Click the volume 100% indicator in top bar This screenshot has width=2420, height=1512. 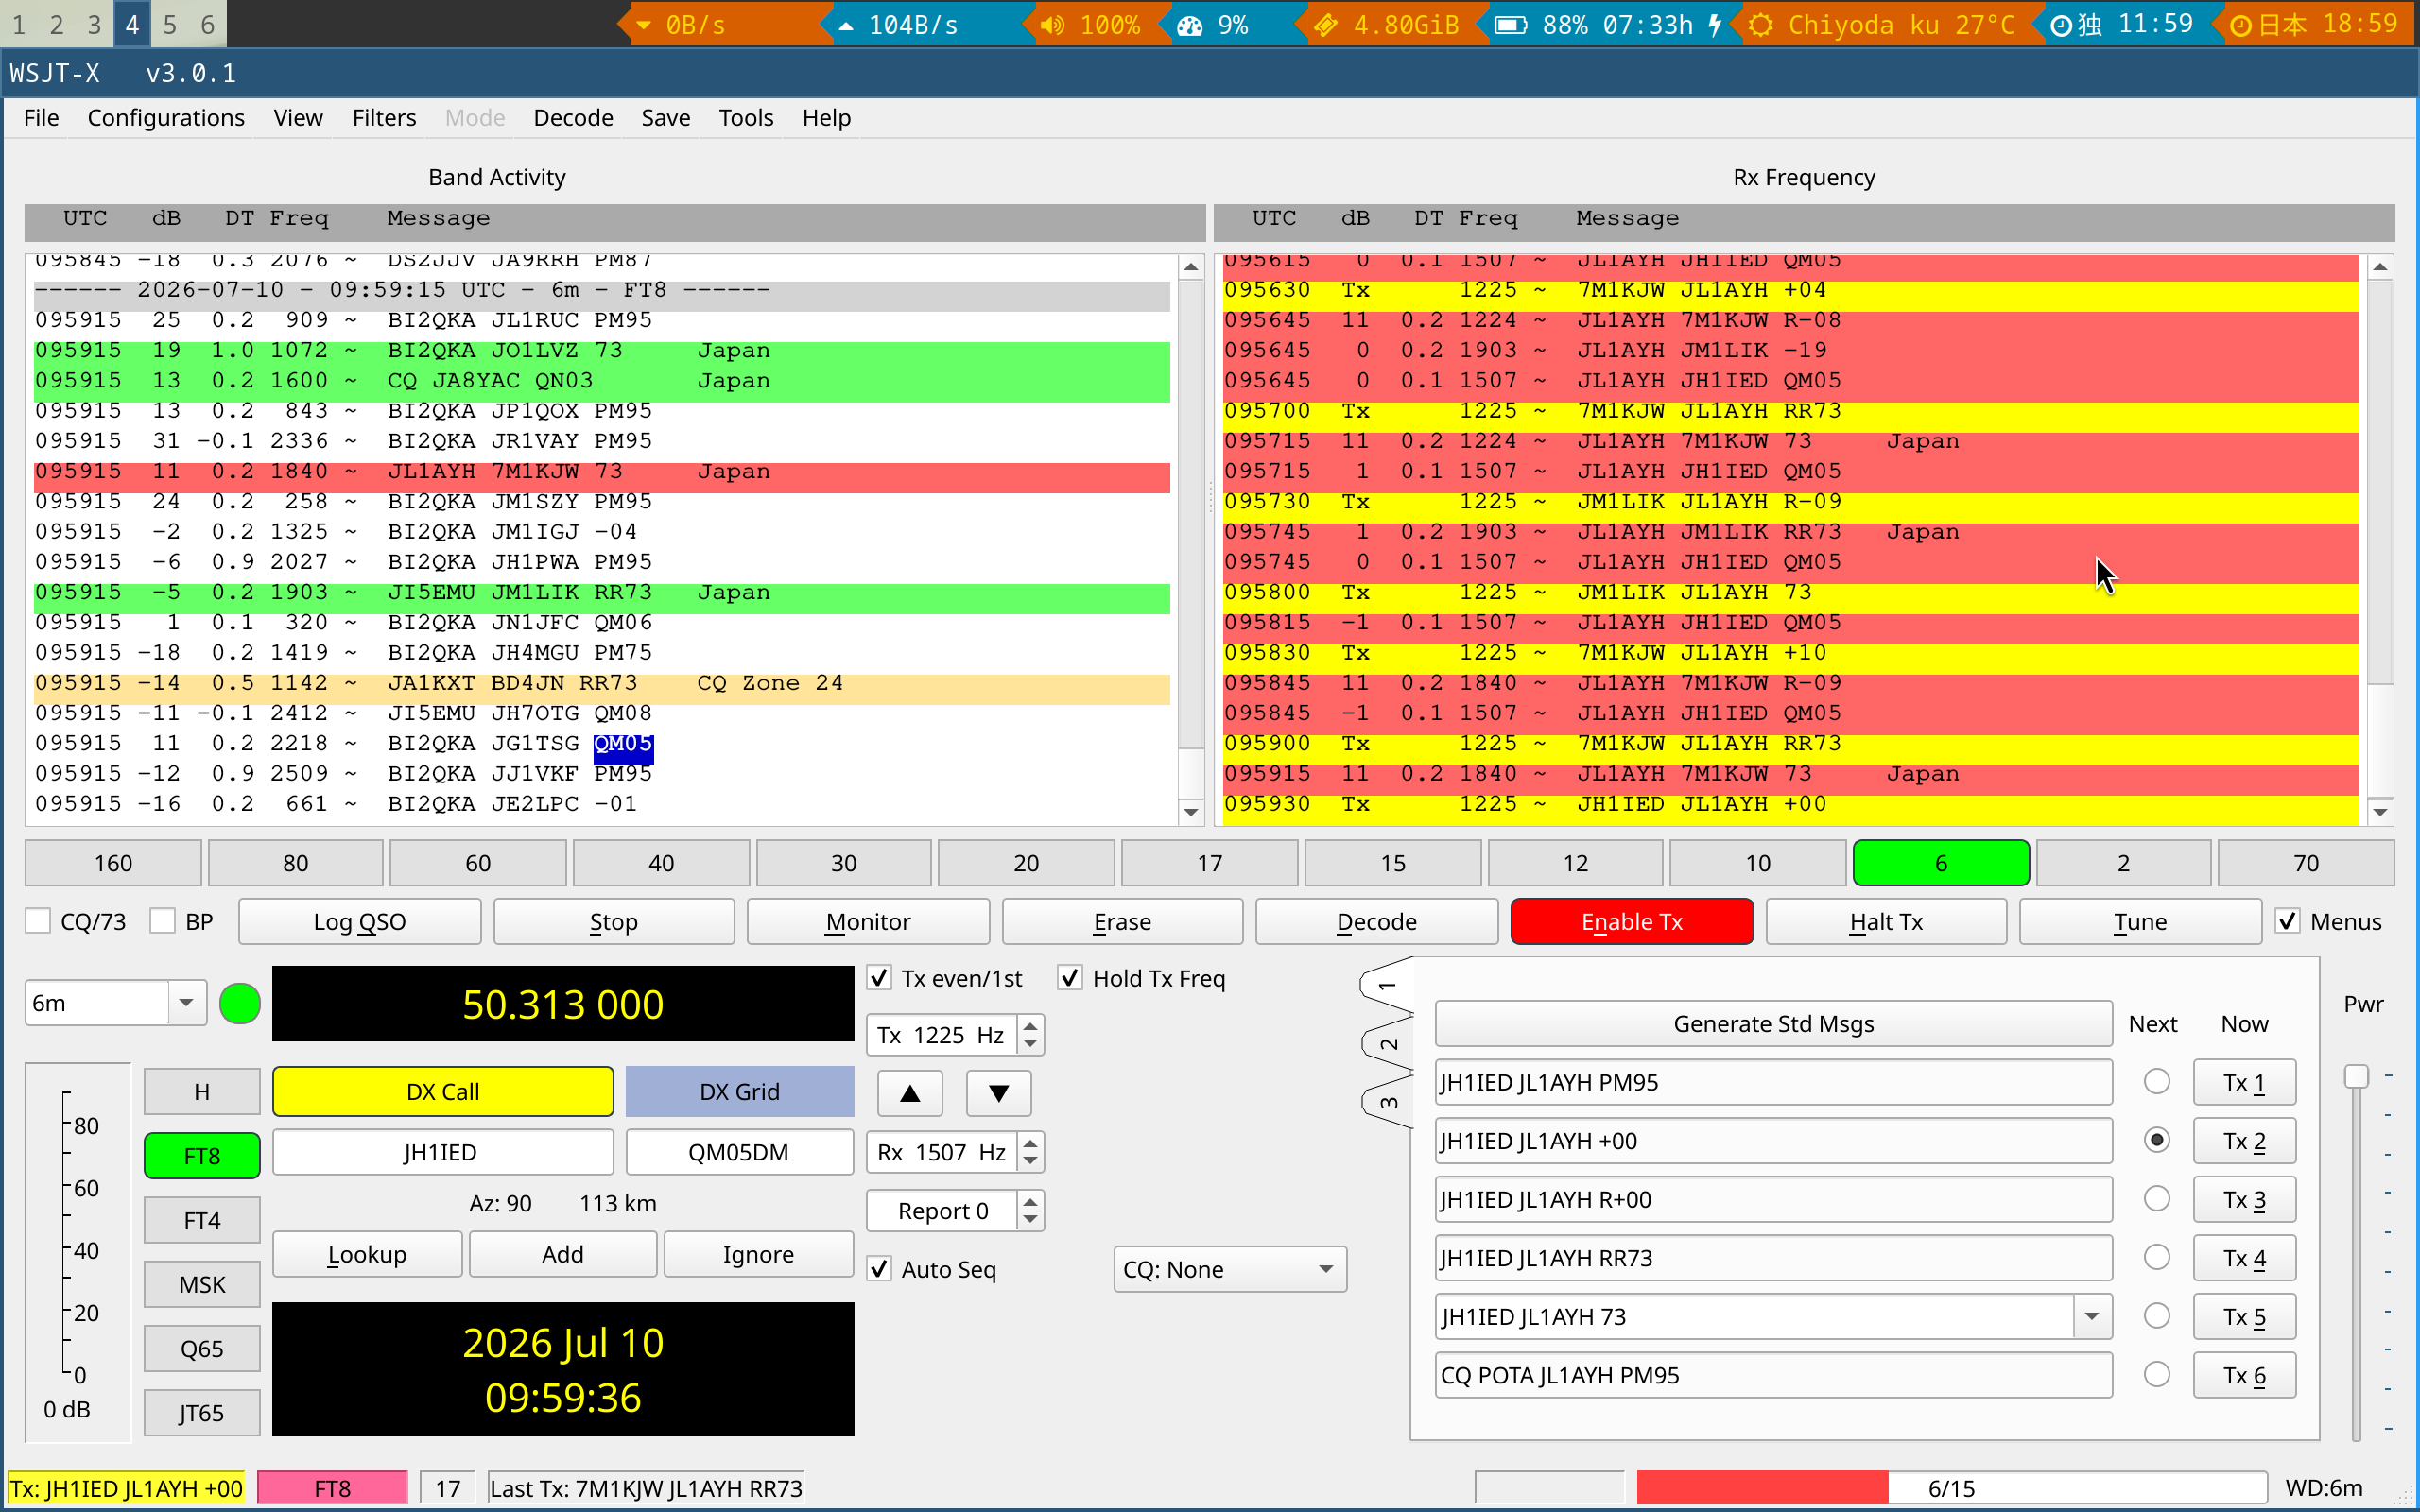1090,24
